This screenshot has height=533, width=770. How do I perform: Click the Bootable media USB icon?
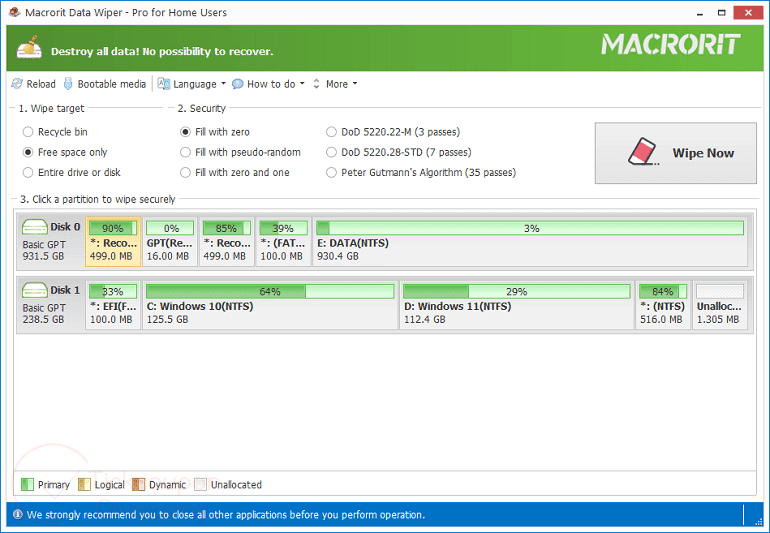click(x=68, y=84)
